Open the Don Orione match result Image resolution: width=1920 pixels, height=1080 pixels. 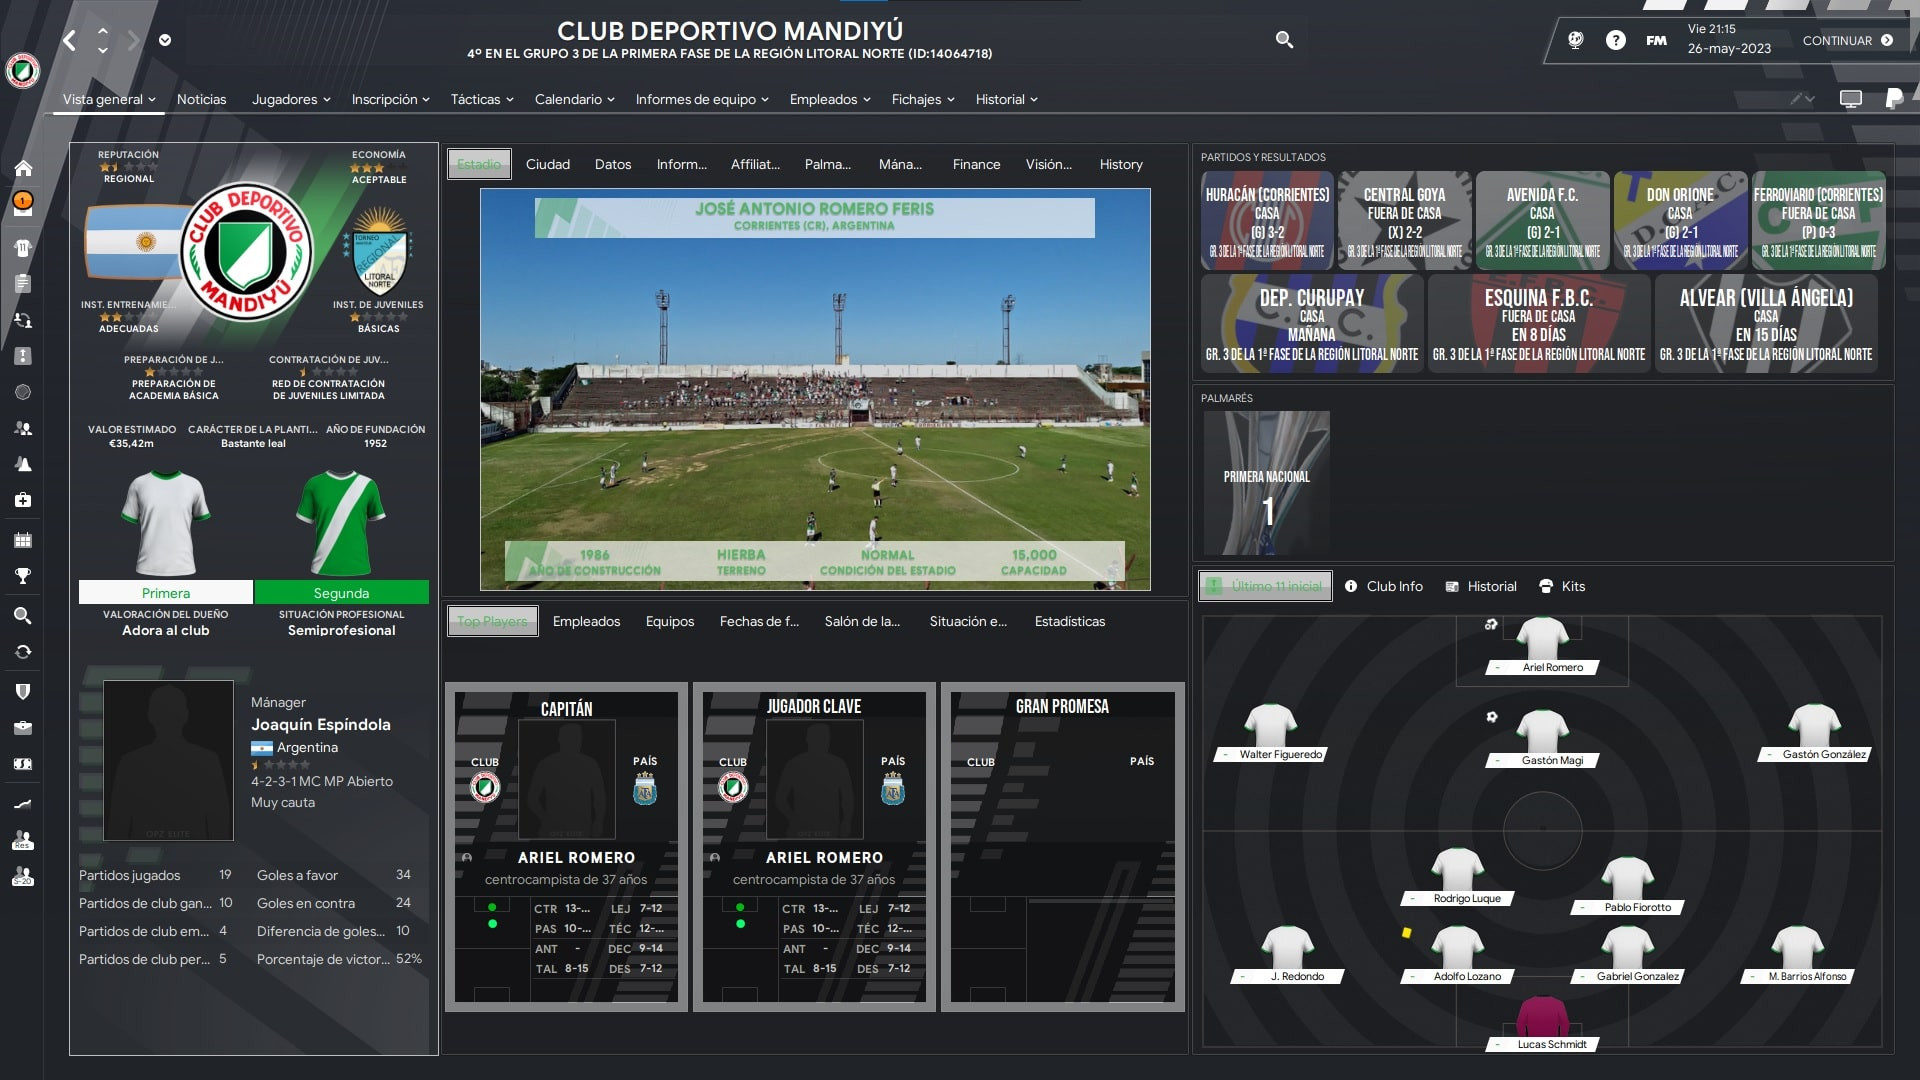1680,221
